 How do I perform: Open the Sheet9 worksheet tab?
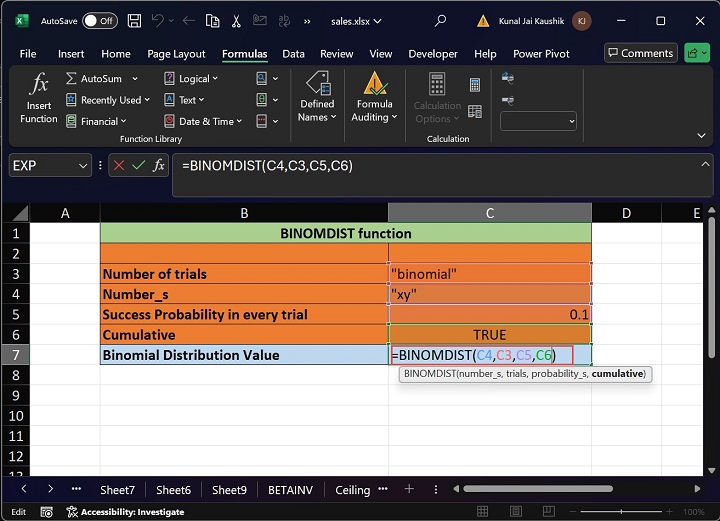229,490
